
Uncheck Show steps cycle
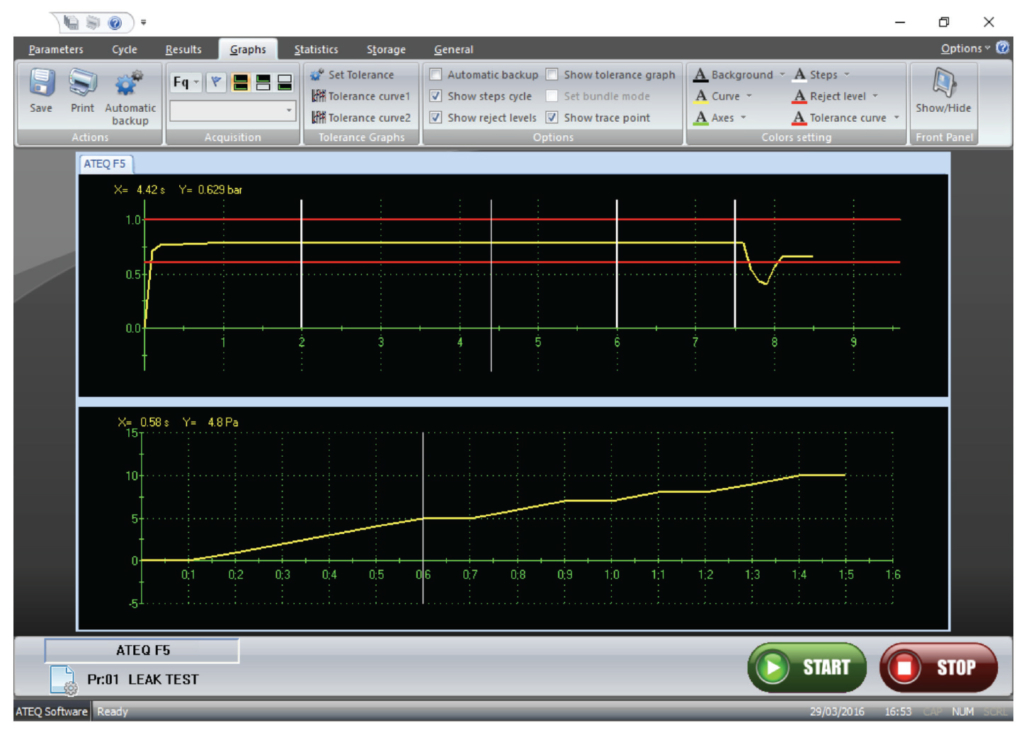click(436, 96)
